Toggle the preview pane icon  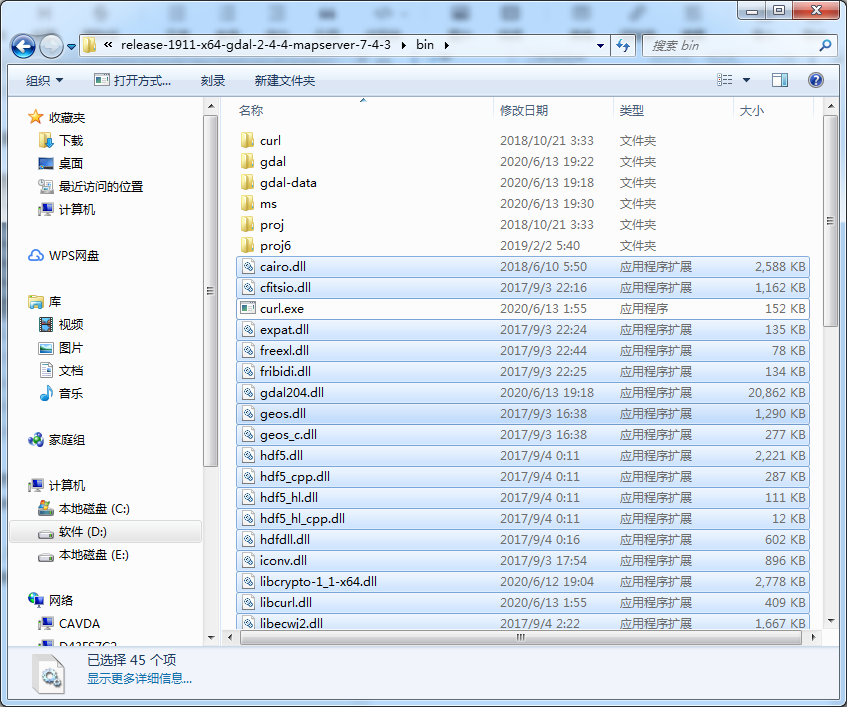click(x=779, y=80)
